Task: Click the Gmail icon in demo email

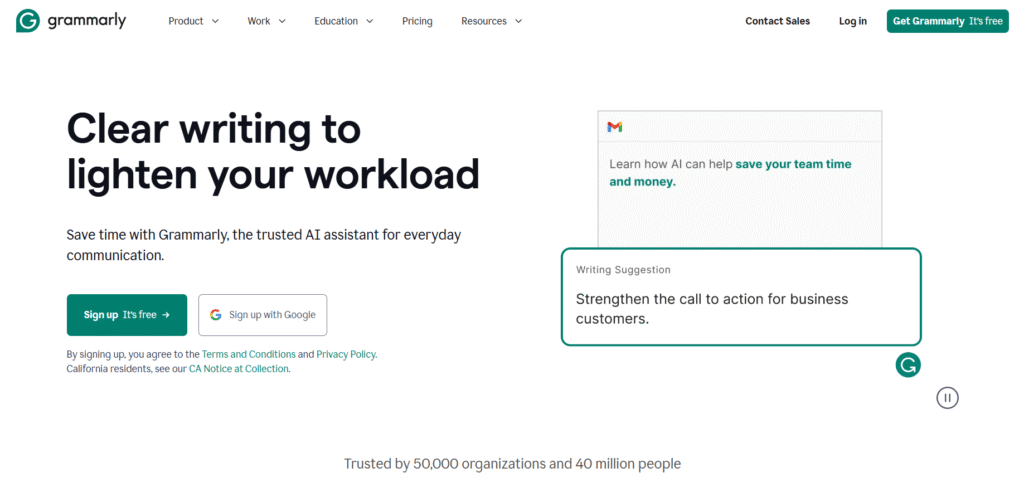Action: [x=615, y=127]
